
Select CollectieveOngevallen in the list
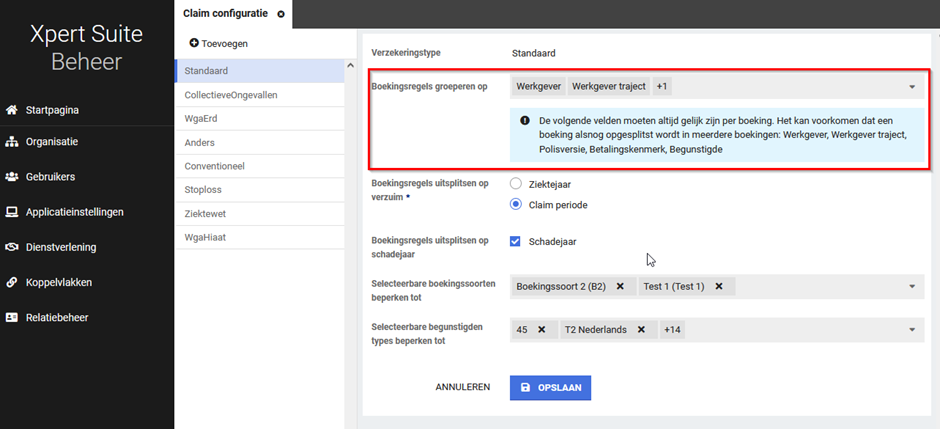231,95
